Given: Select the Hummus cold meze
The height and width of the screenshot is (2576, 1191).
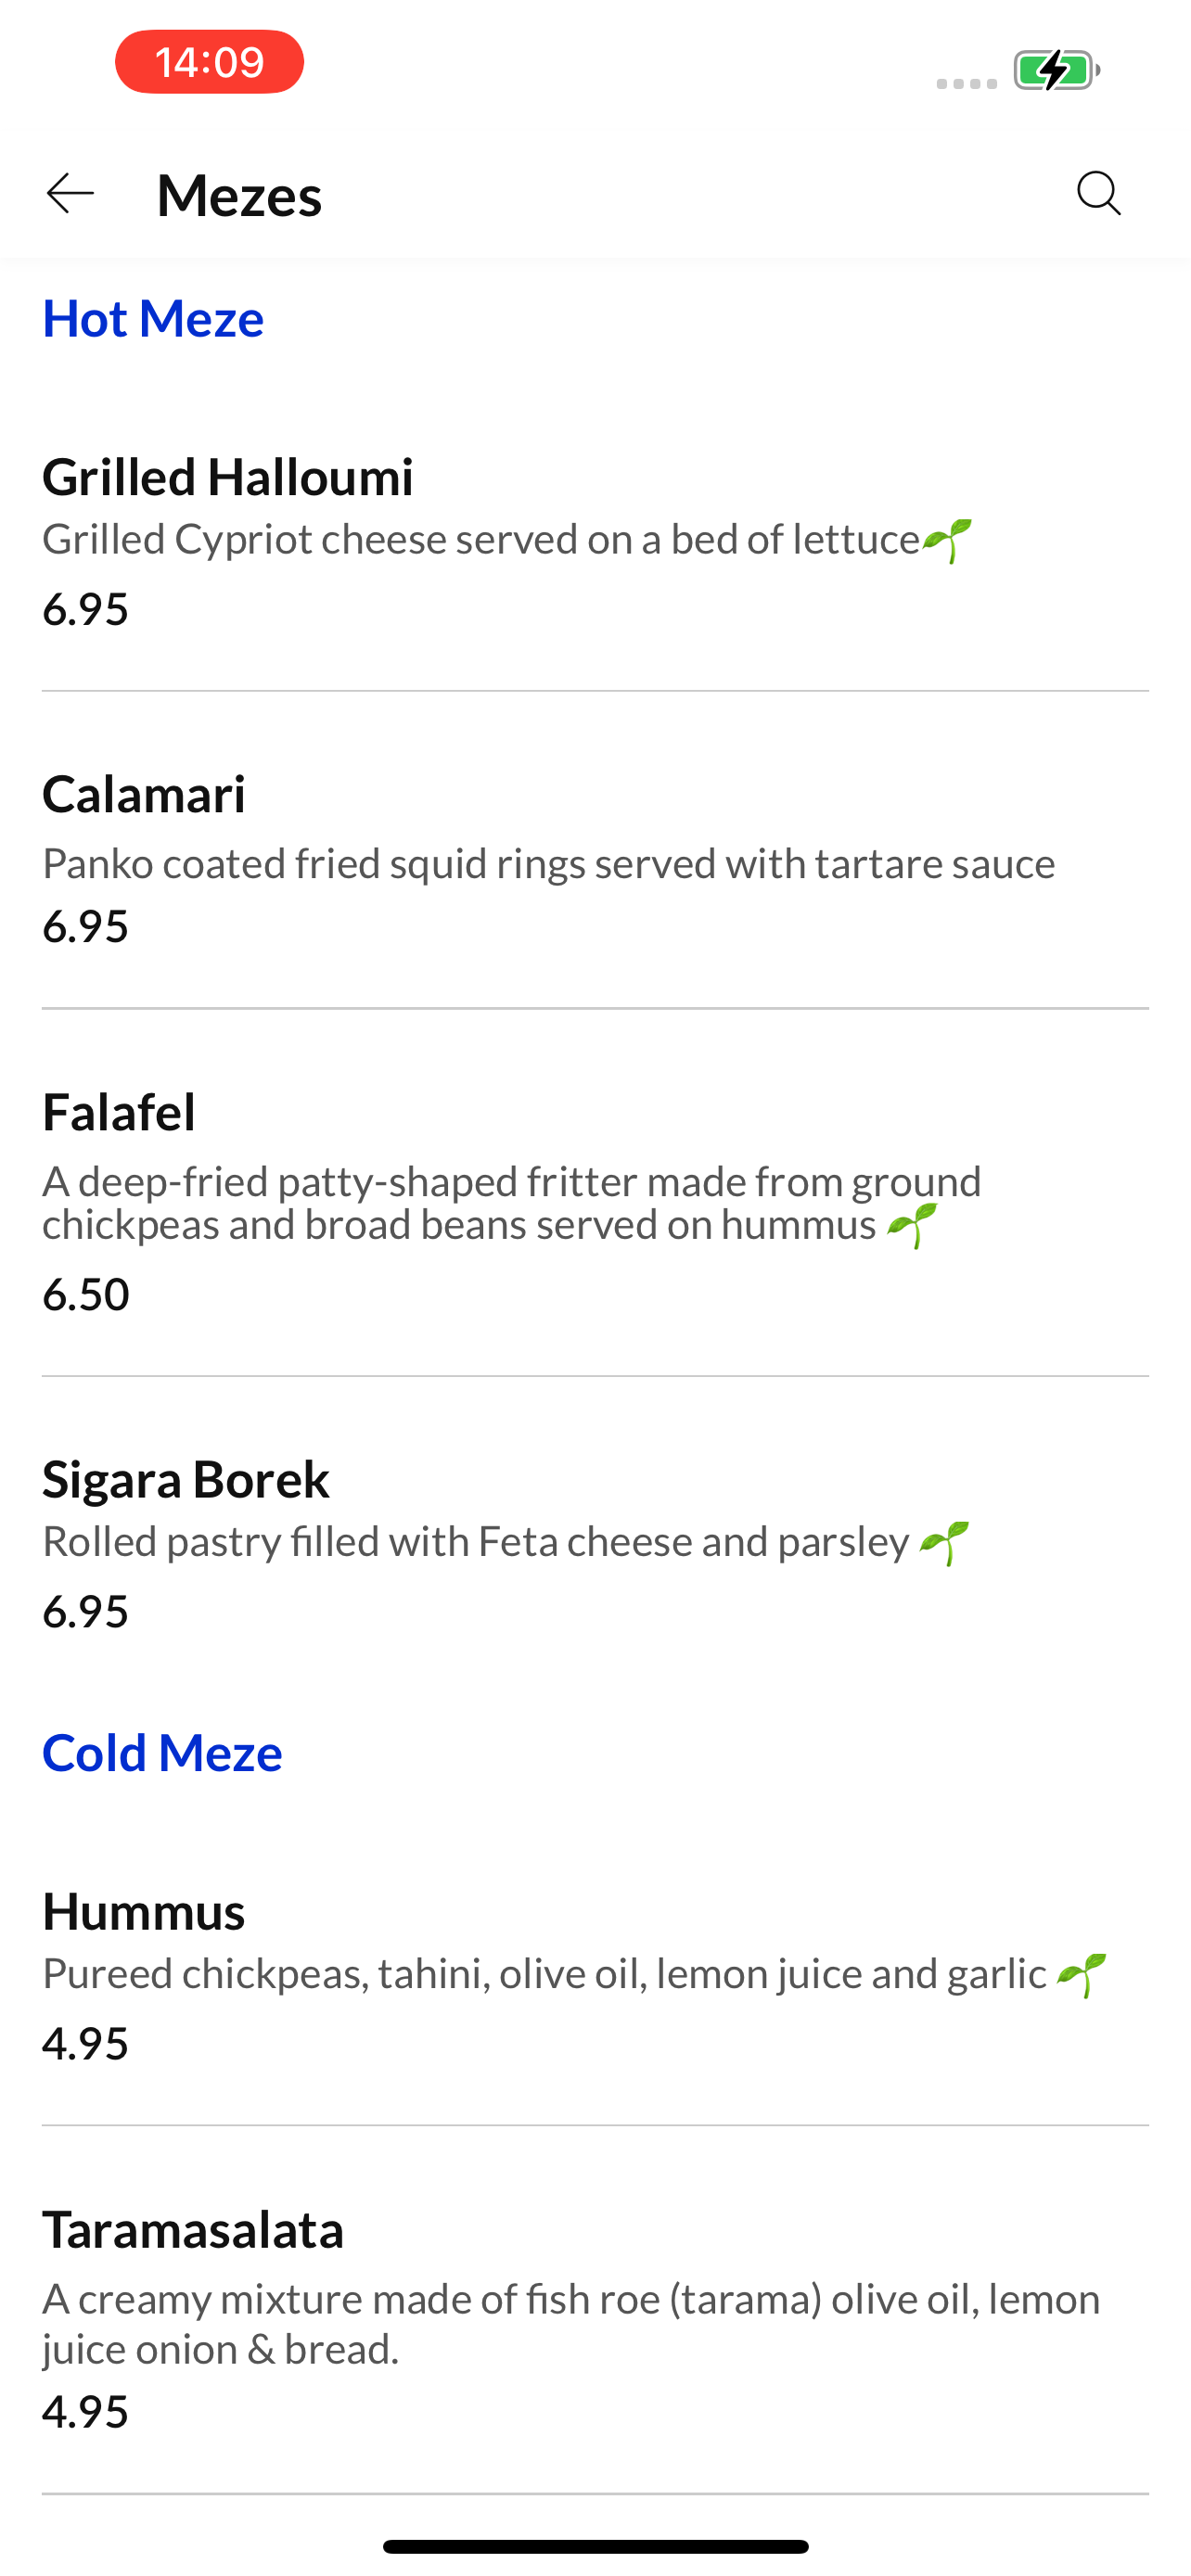Looking at the screenshot, I should tap(144, 1912).
